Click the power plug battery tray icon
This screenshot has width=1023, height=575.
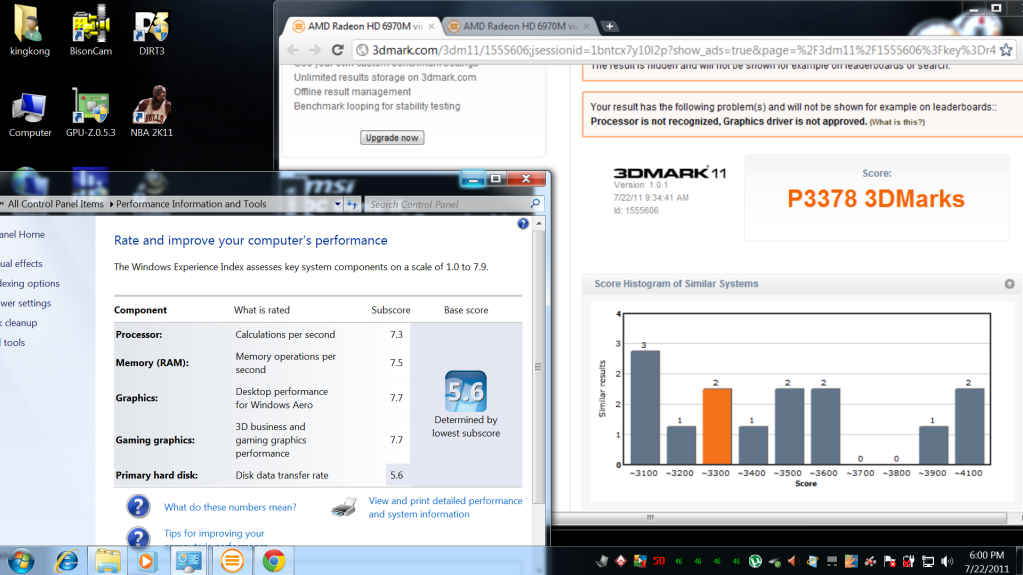point(908,561)
